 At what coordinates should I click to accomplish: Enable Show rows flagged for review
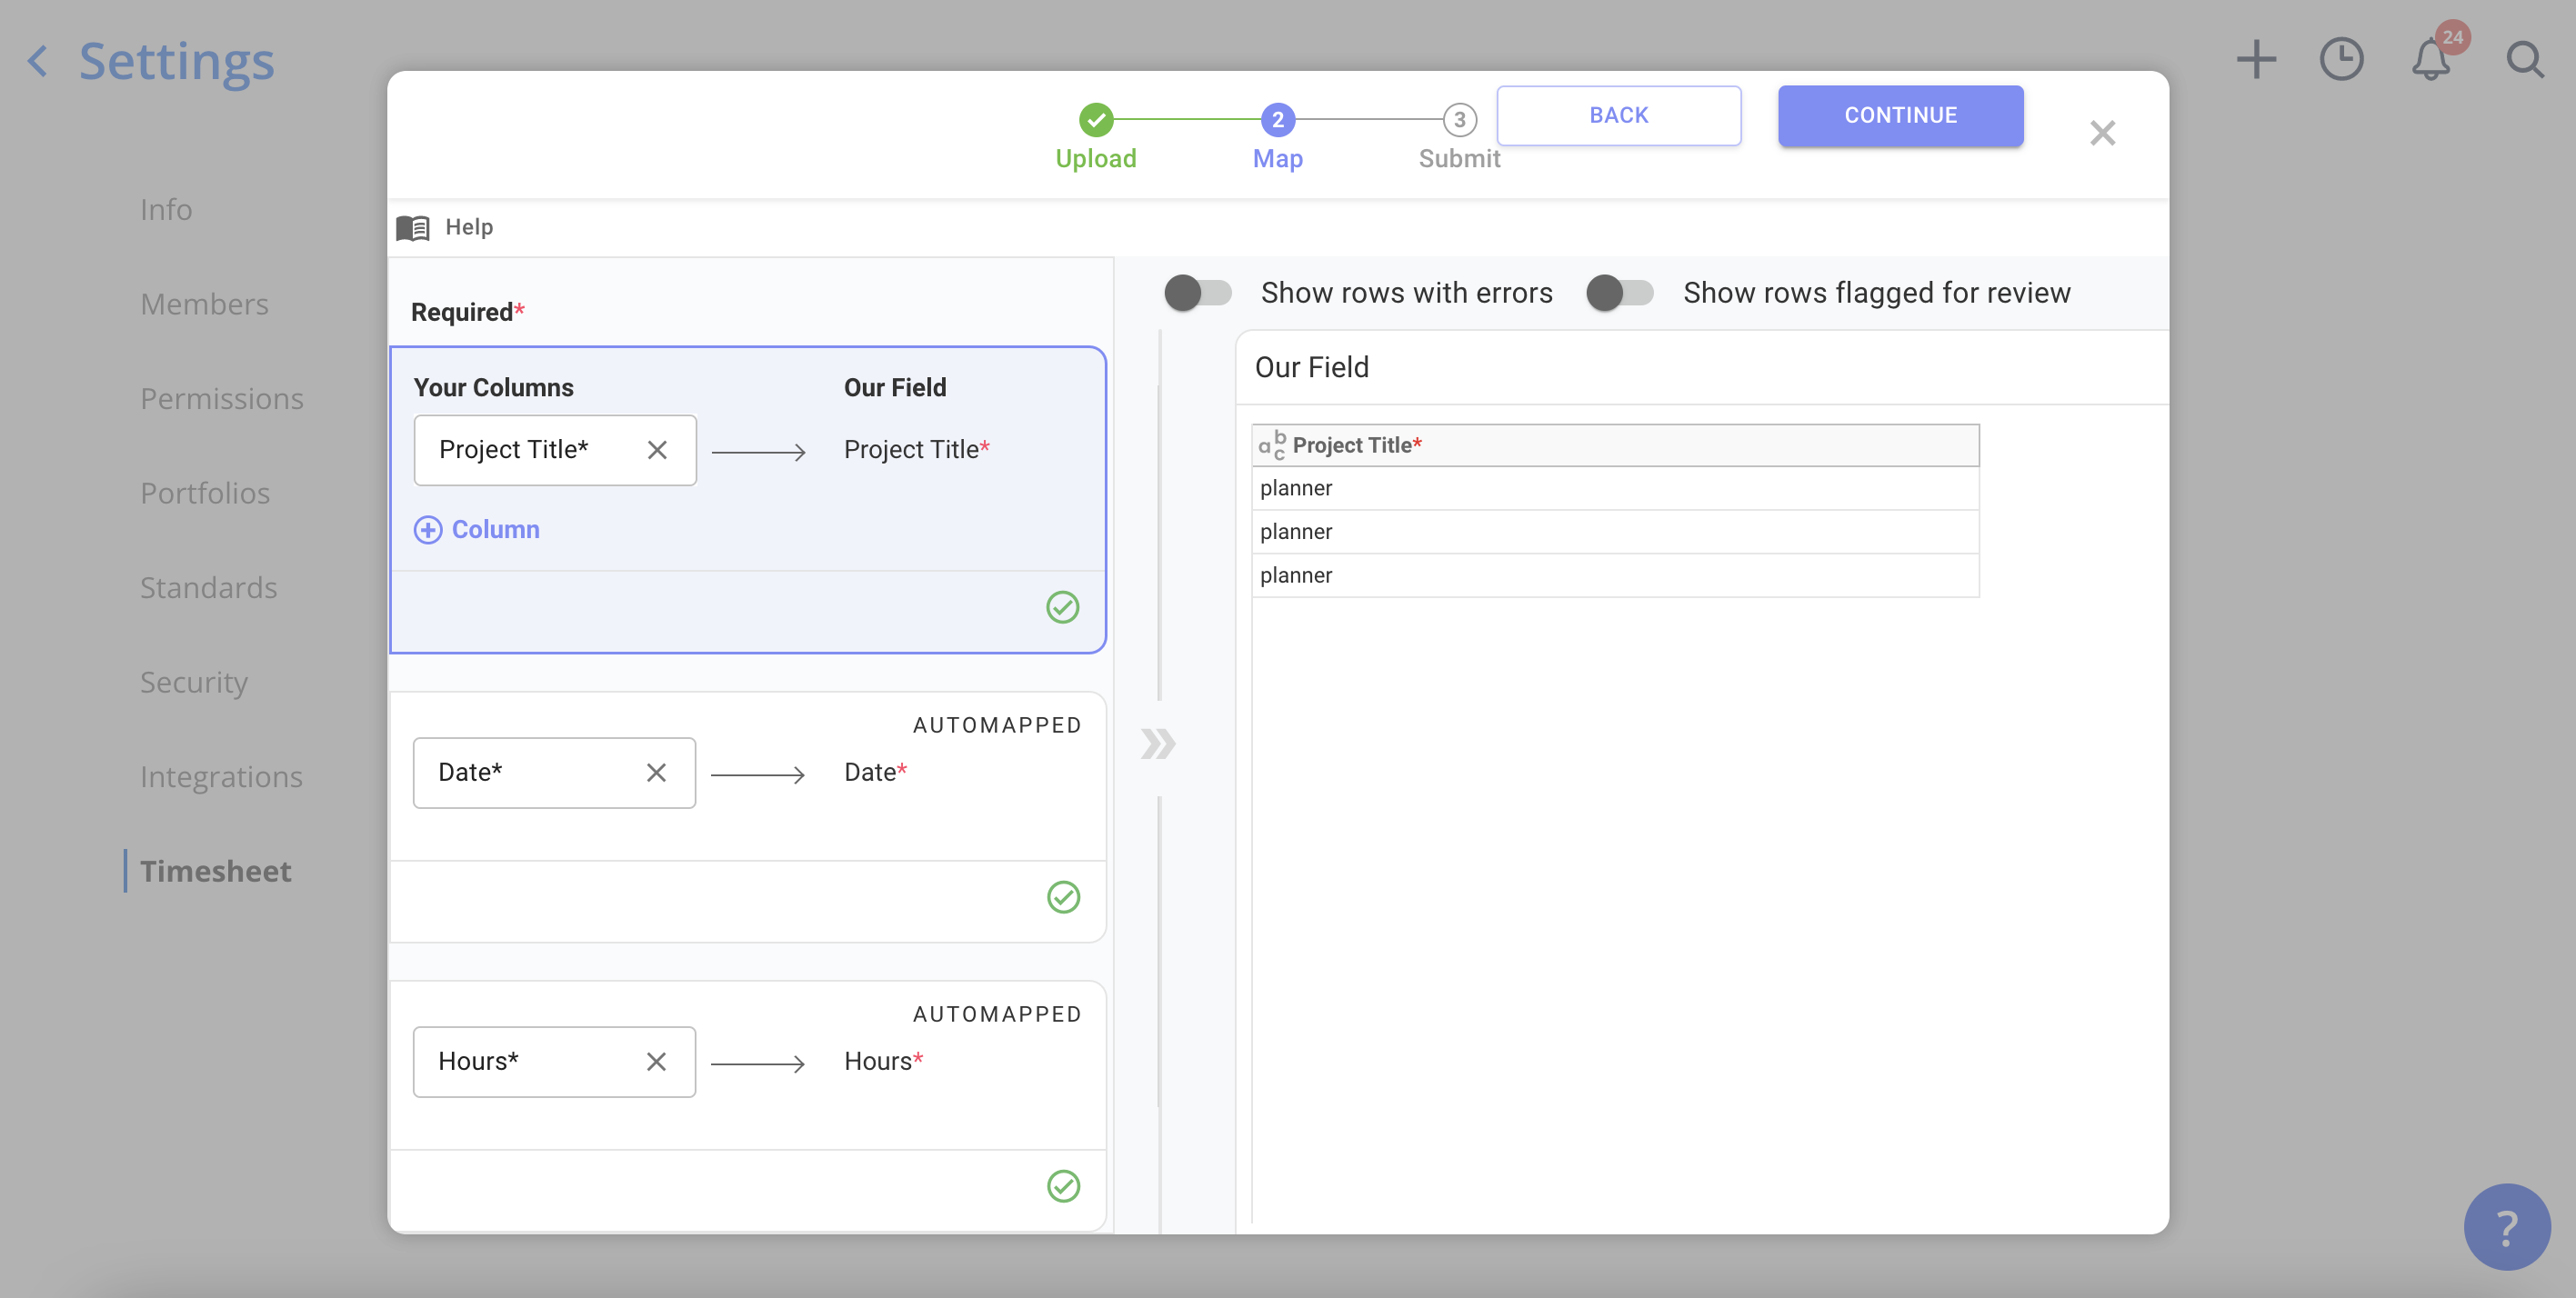1619,293
